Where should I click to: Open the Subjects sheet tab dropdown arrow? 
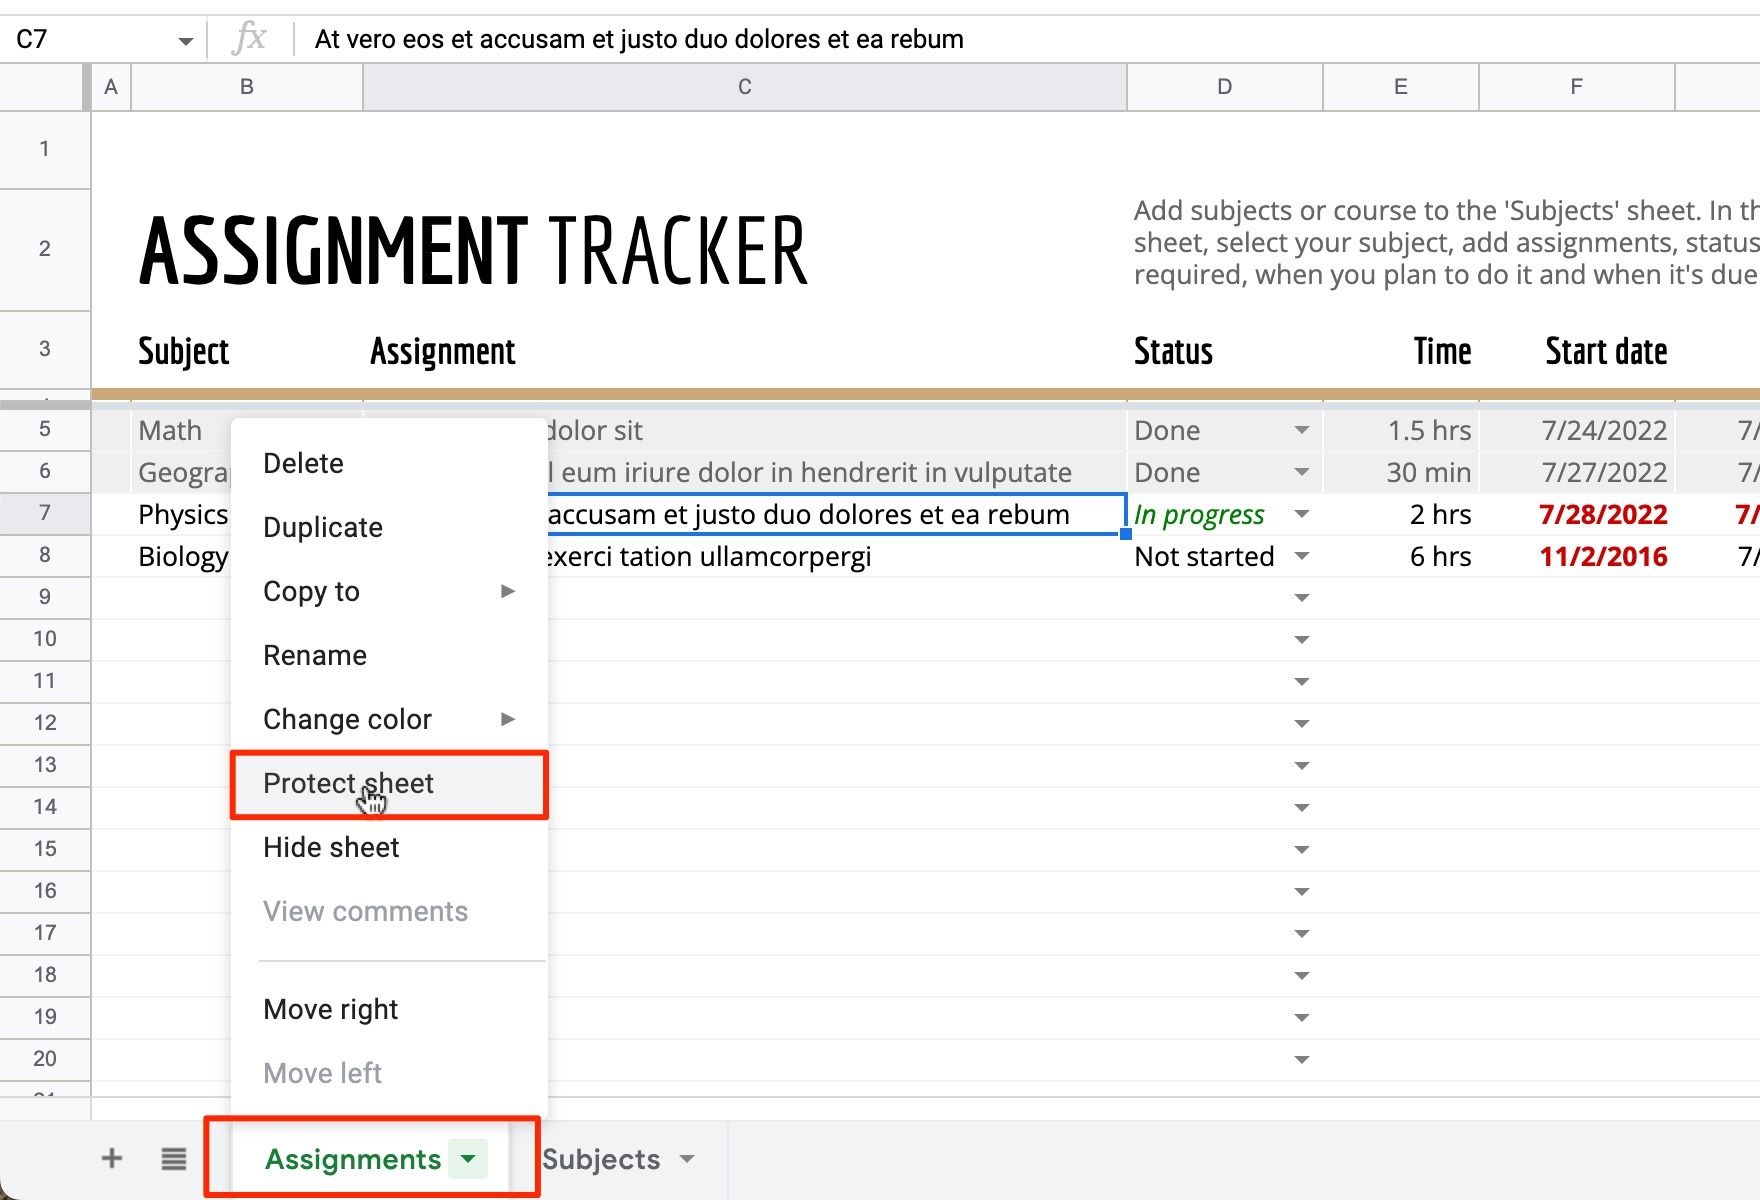pyautogui.click(x=687, y=1159)
